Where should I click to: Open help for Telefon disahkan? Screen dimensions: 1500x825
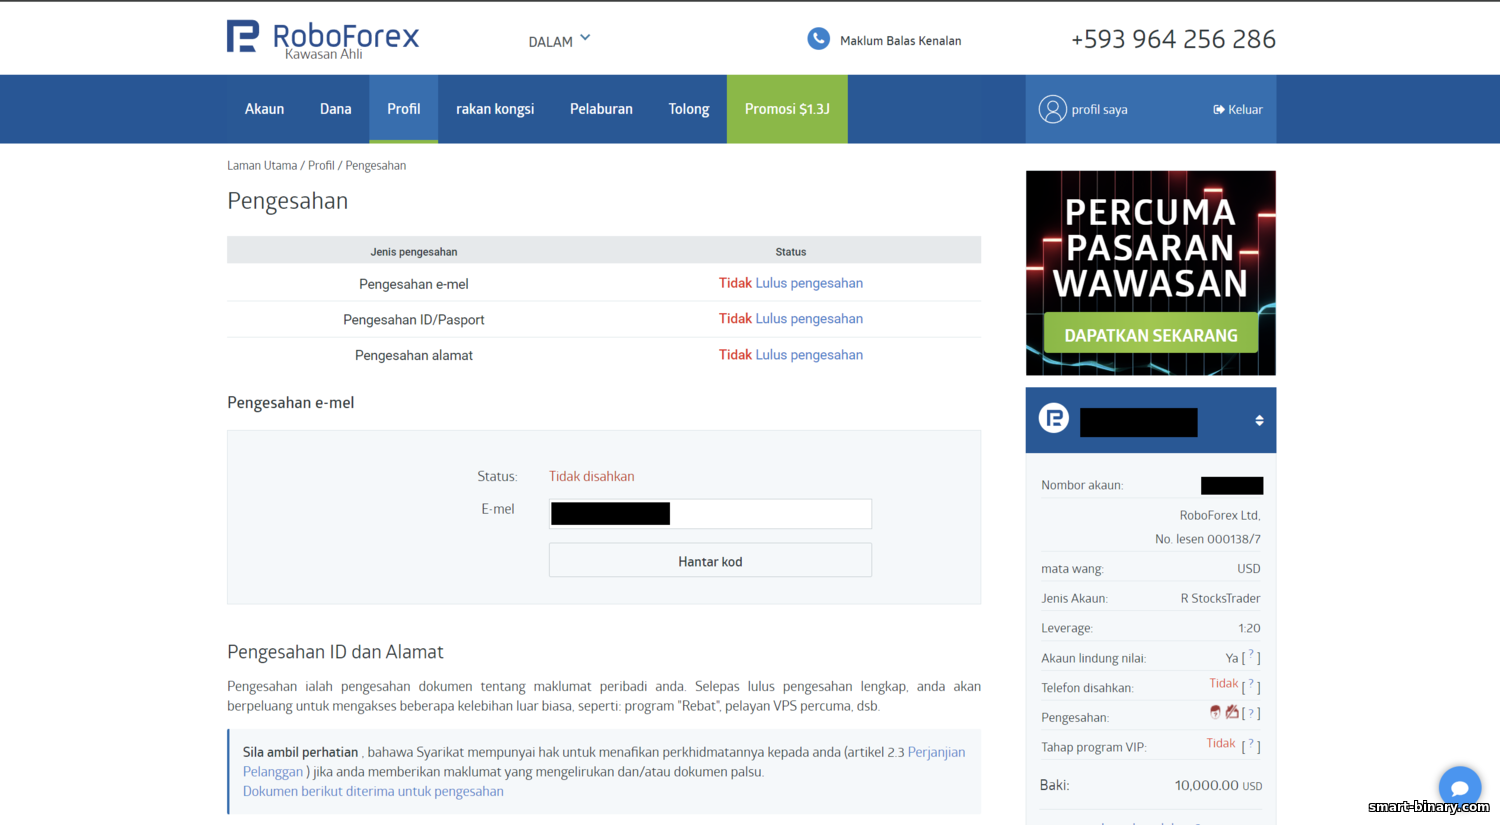click(1251, 686)
